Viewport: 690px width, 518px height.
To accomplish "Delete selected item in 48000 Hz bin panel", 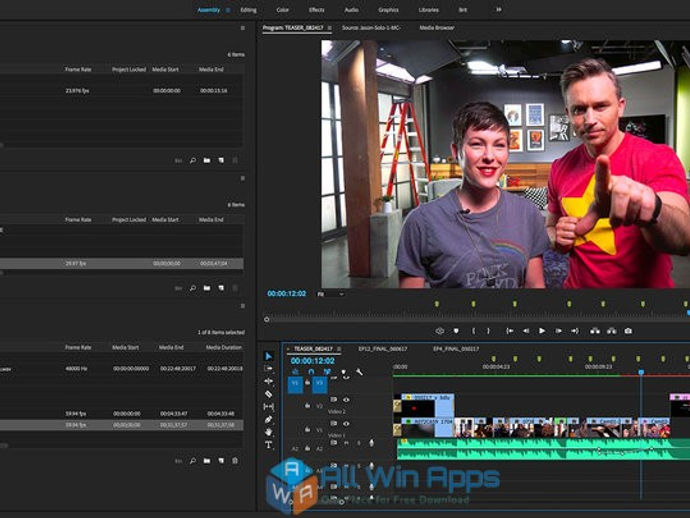I will 235,461.
